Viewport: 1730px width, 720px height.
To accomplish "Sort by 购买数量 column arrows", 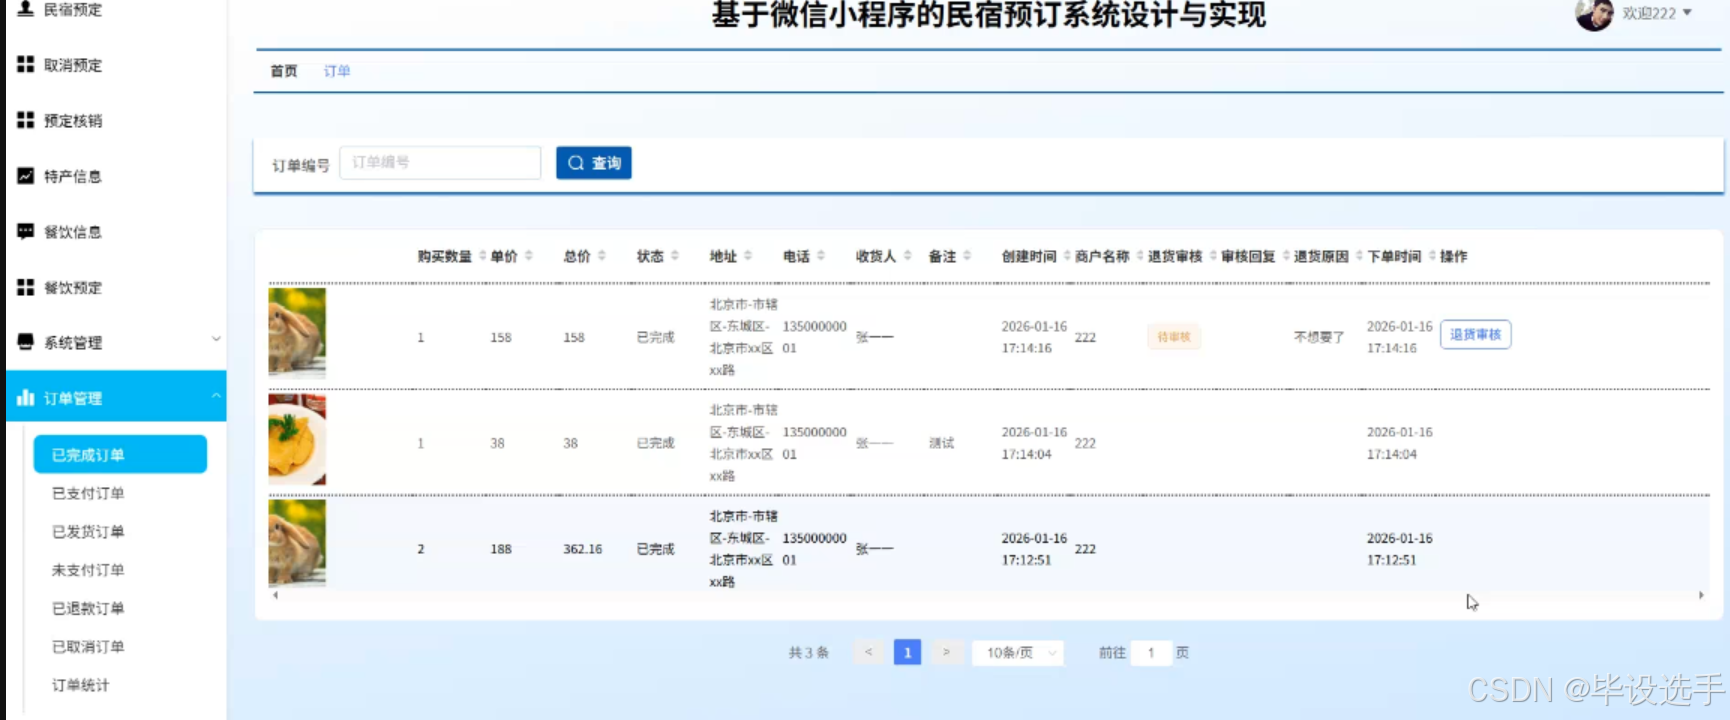I will click(x=483, y=256).
